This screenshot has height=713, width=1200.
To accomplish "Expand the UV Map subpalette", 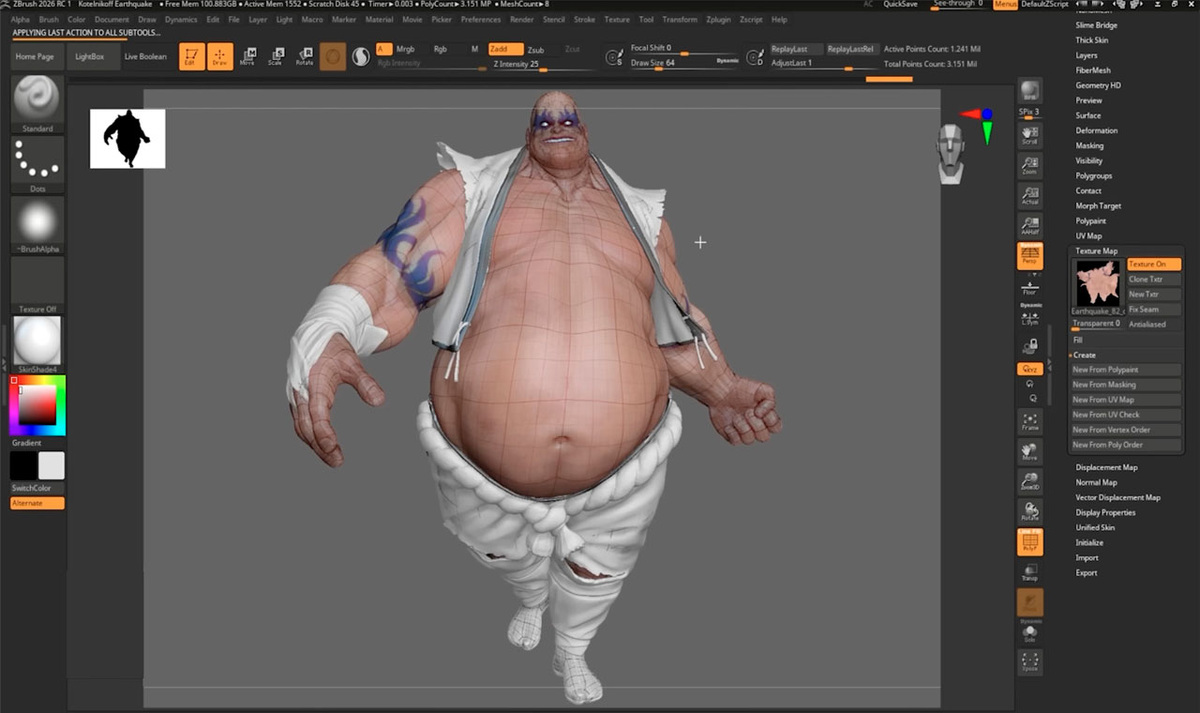I will pyautogui.click(x=1088, y=236).
